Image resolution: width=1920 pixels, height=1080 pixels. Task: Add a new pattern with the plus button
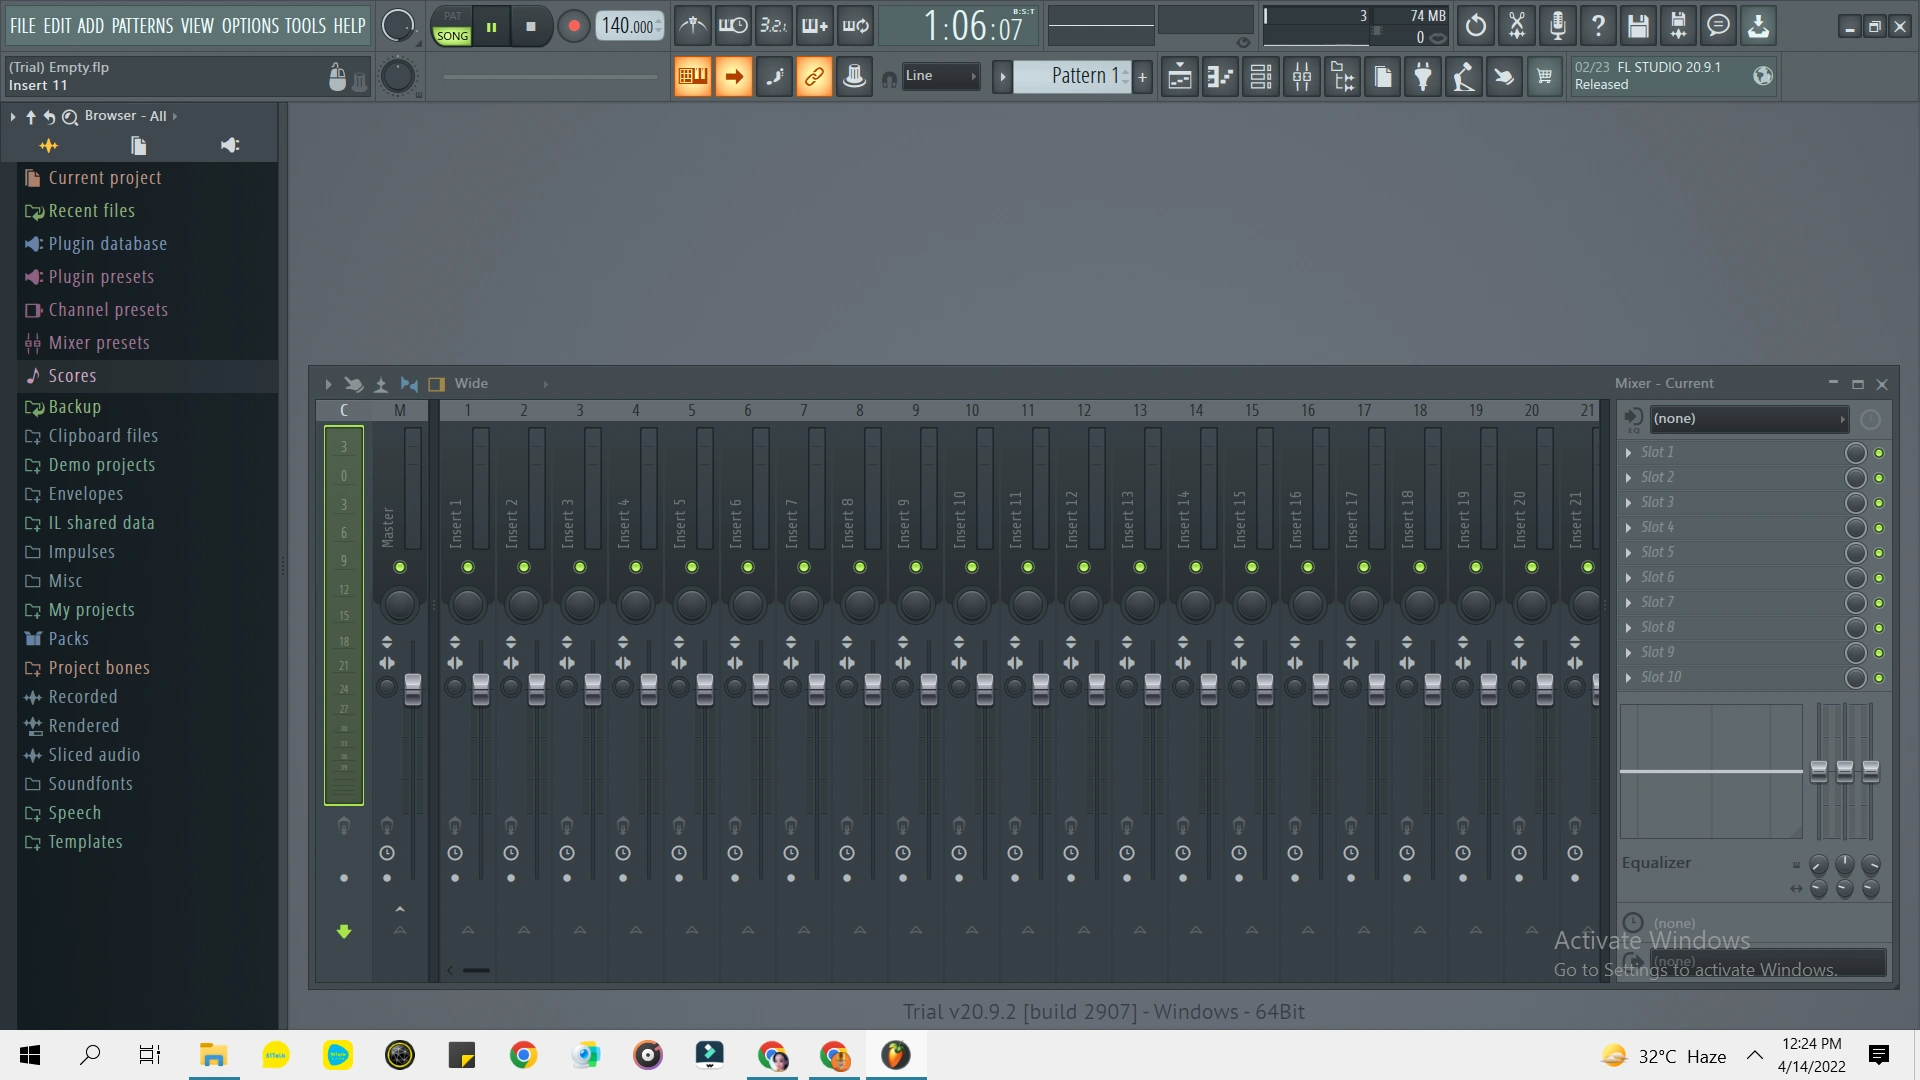click(1142, 76)
